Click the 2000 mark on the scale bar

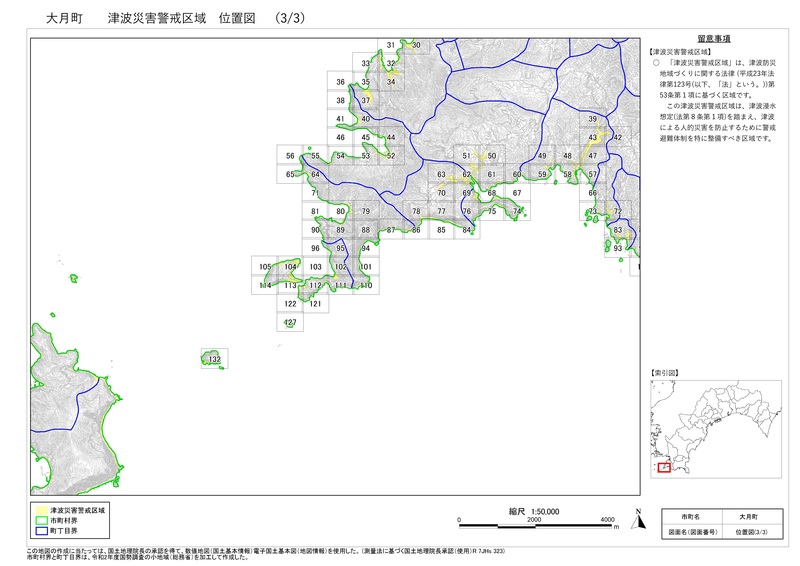pos(534,520)
